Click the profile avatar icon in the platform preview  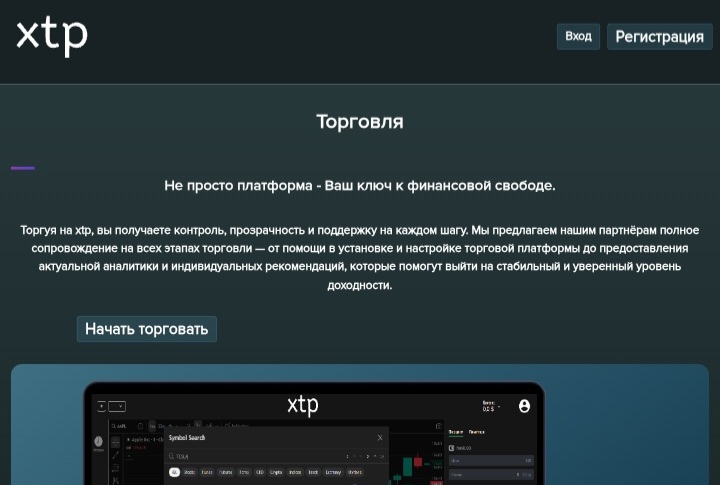click(x=524, y=406)
